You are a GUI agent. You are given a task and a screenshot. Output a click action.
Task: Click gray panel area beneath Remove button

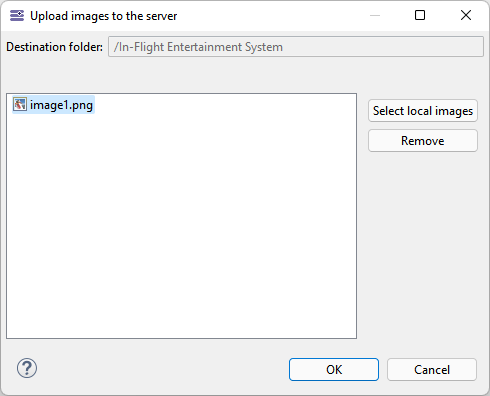[x=423, y=243]
